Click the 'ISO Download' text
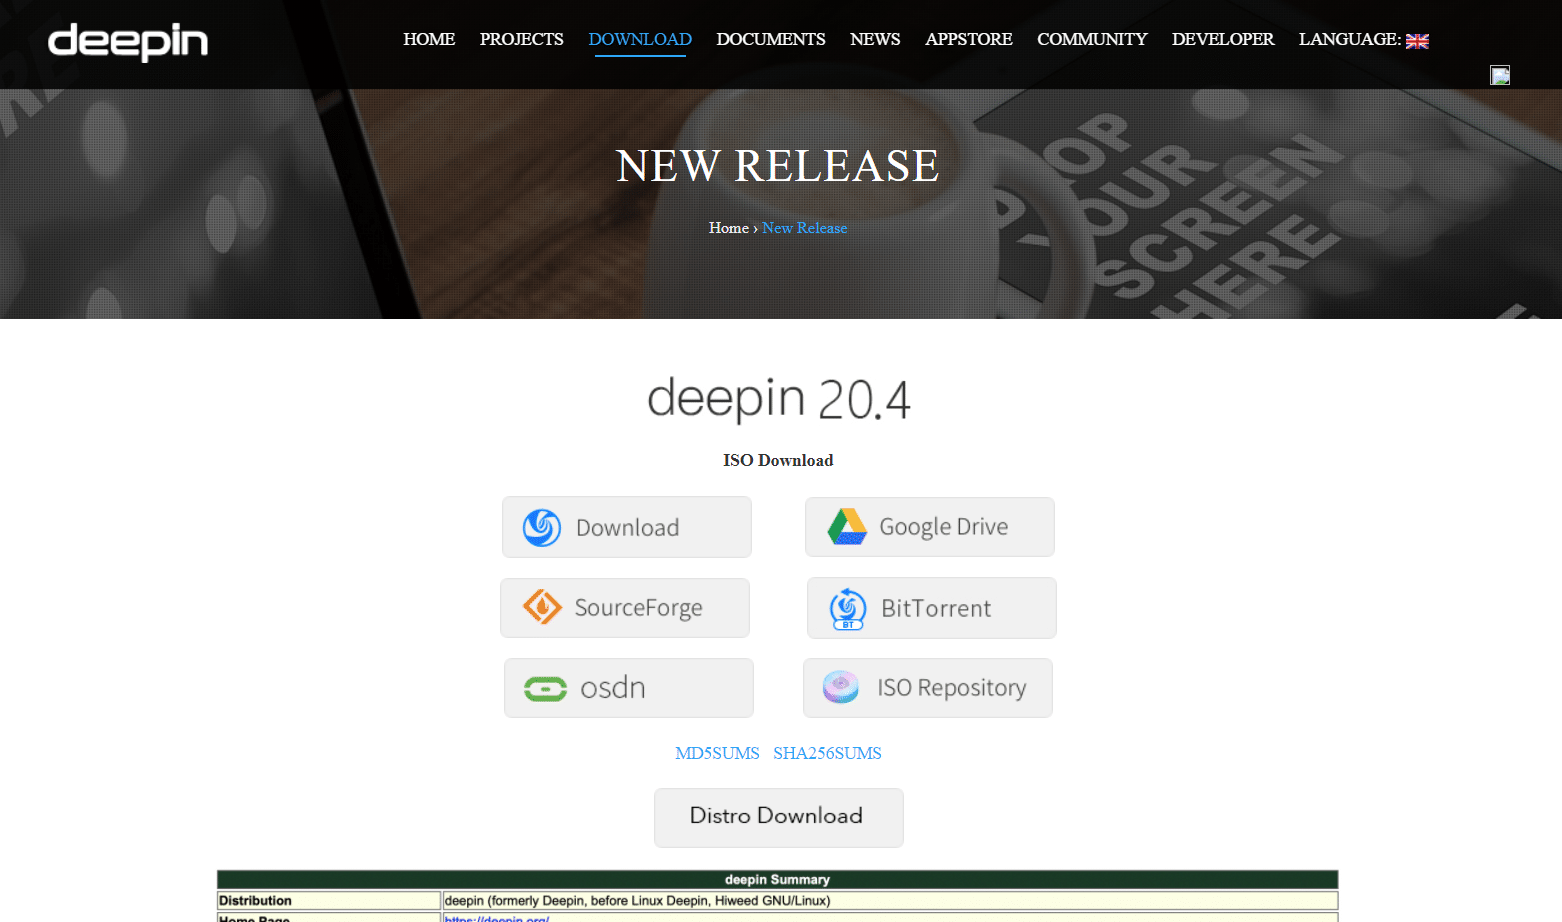 point(778,460)
